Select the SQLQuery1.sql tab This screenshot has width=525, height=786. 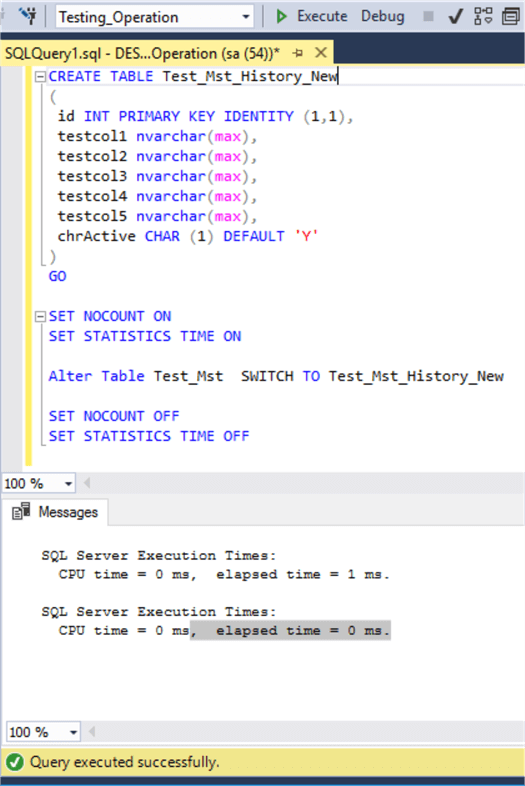[x=142, y=53]
